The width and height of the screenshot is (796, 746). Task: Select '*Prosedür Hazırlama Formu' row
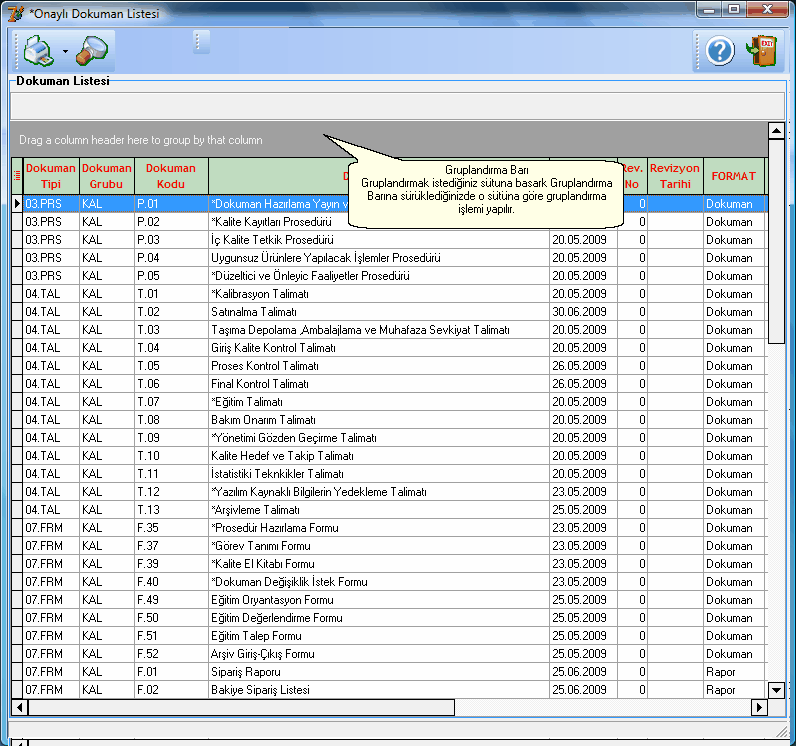coord(389,528)
